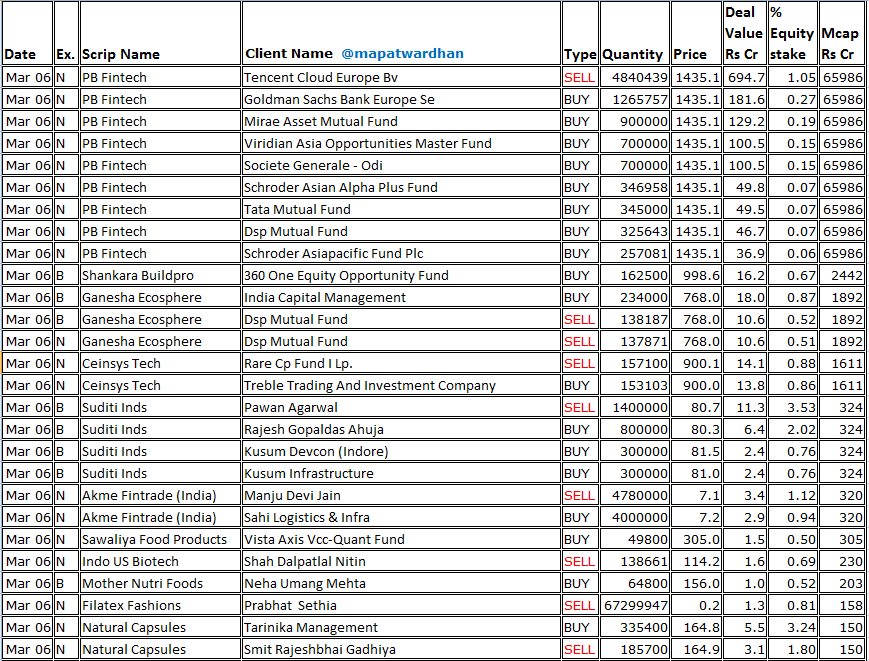This screenshot has width=869, height=661.
Task: Click the 'Deal Value Rs Cr' header
Action: (x=744, y=33)
